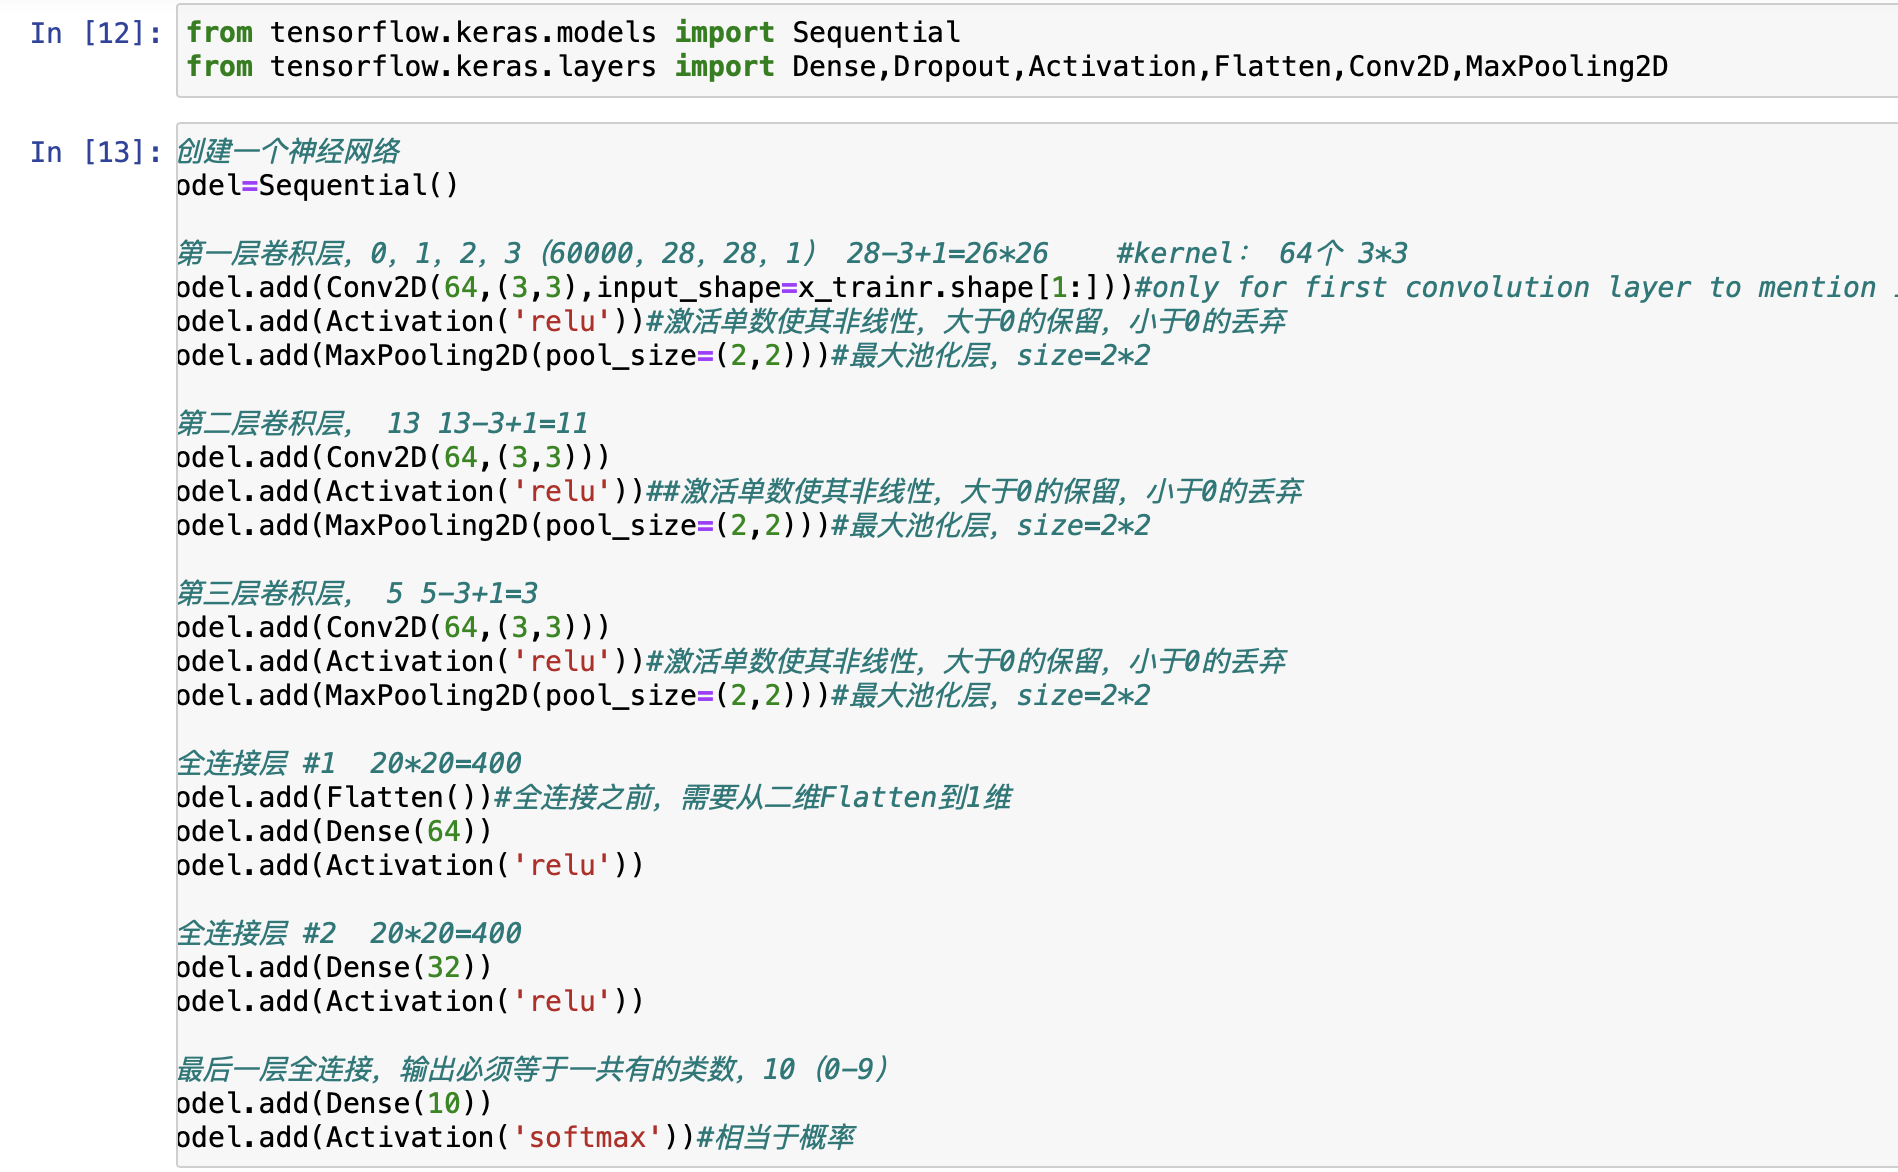This screenshot has height=1172, width=1898.
Task: Click the Dense(10) output layer line
Action: [330, 1103]
